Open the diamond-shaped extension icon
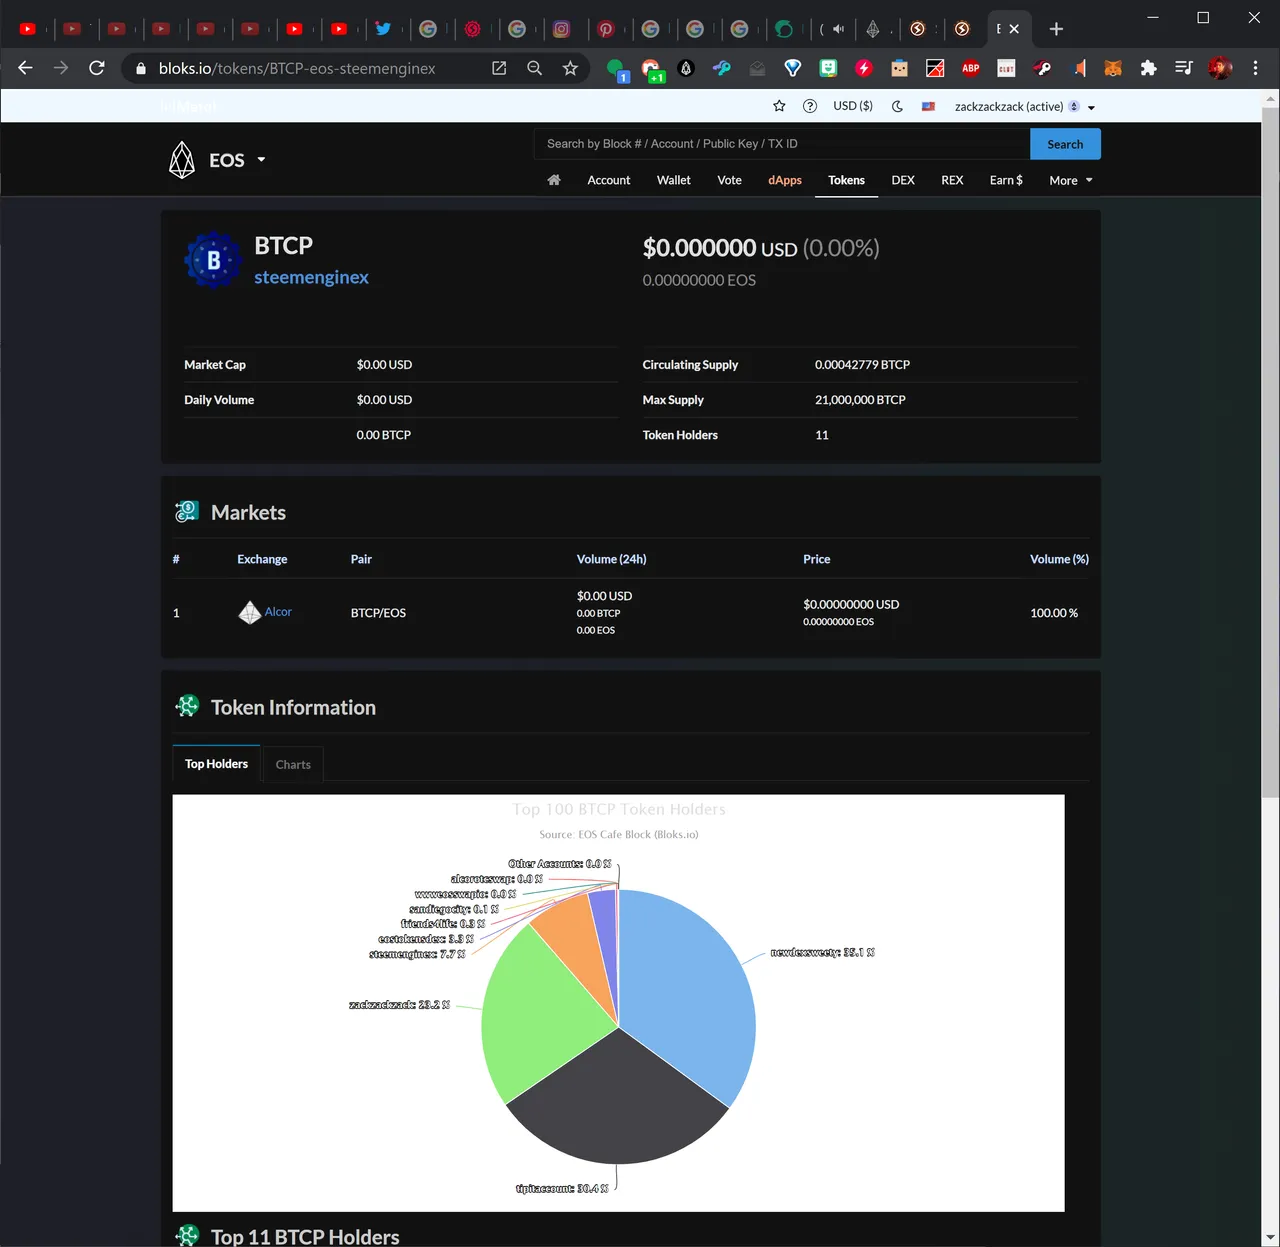Screen dimensions: 1280x1247 point(793,68)
